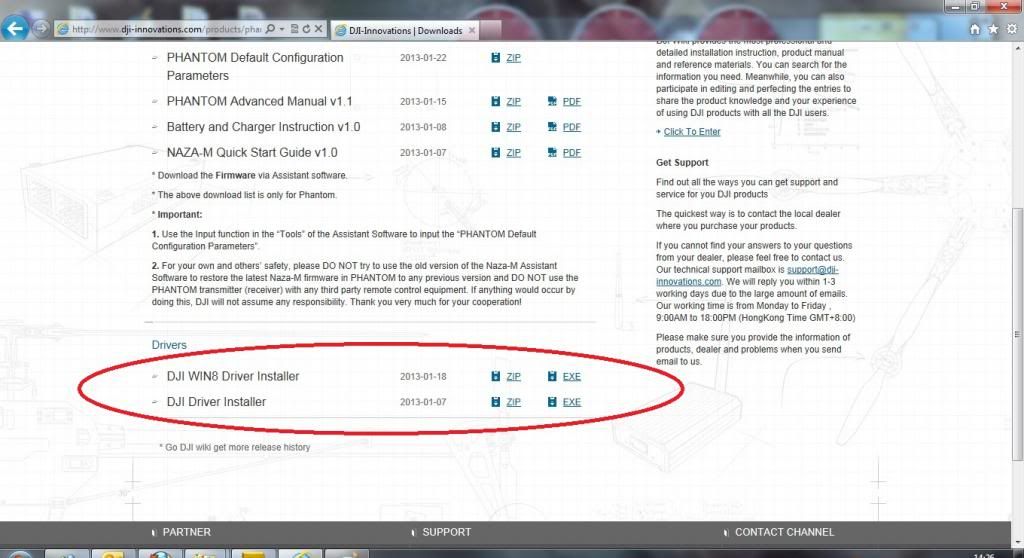Open the browser Home icon
This screenshot has height=558, width=1024.
[974, 29]
